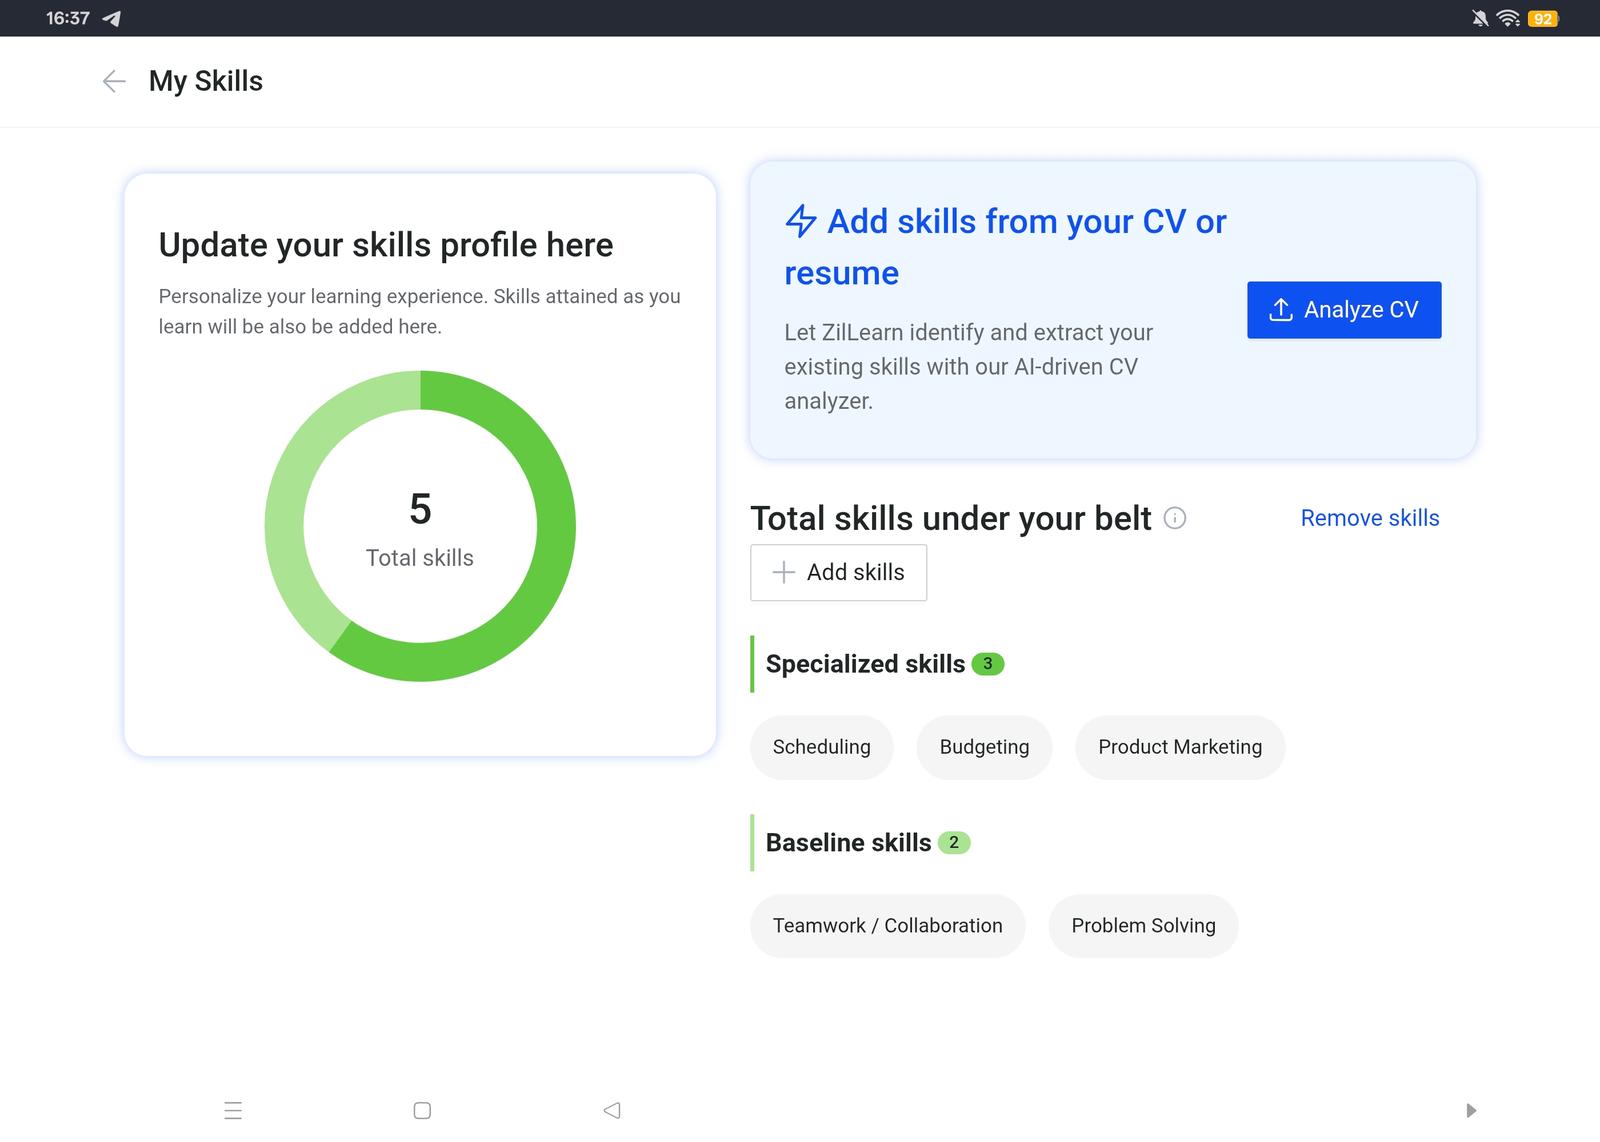This screenshot has height=1142, width=1600.
Task: Tap the Wi-Fi status icon
Action: pos(1508,18)
